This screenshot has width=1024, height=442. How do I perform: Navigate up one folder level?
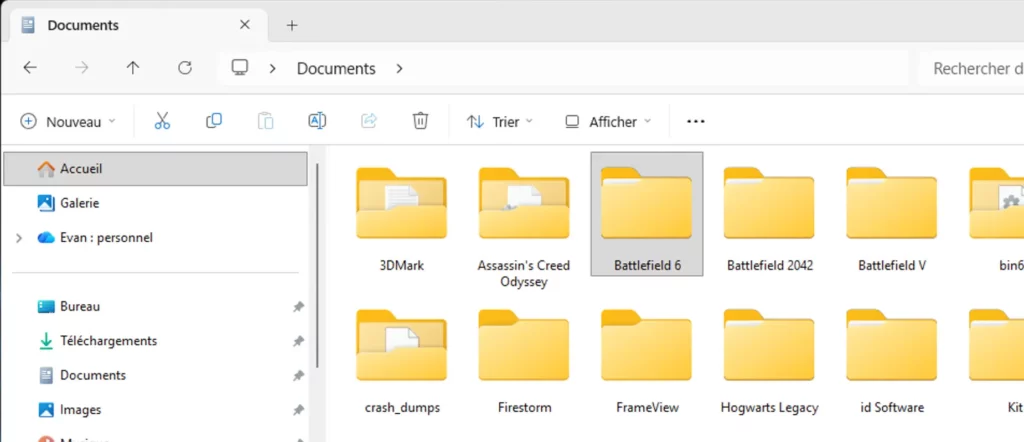click(133, 68)
